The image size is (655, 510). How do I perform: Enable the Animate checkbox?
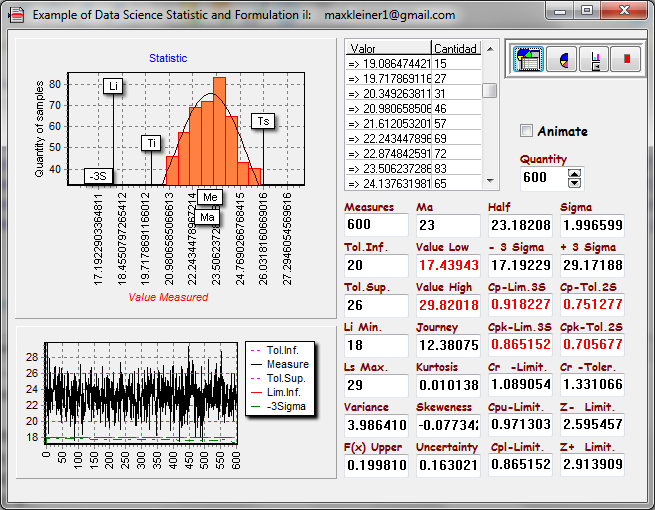pyautogui.click(x=527, y=131)
